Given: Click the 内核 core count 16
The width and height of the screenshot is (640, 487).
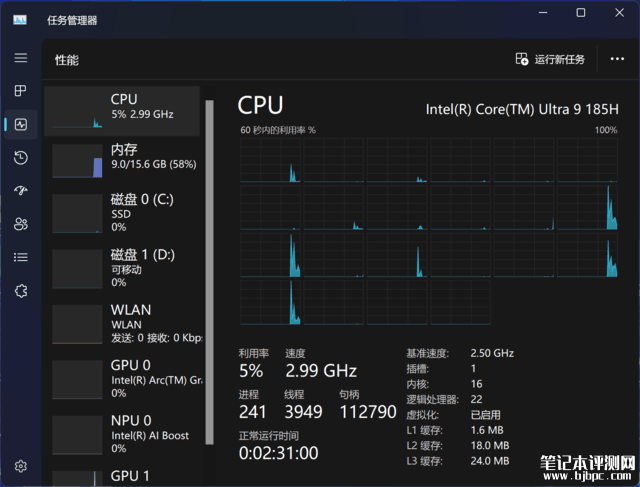Looking at the screenshot, I should [x=476, y=384].
